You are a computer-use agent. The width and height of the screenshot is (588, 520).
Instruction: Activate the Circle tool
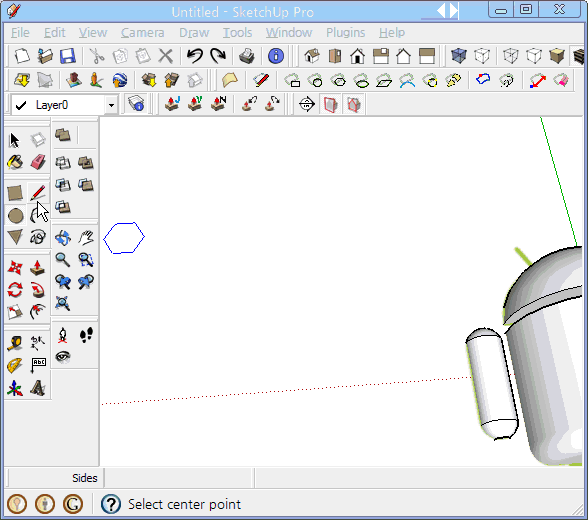15,216
